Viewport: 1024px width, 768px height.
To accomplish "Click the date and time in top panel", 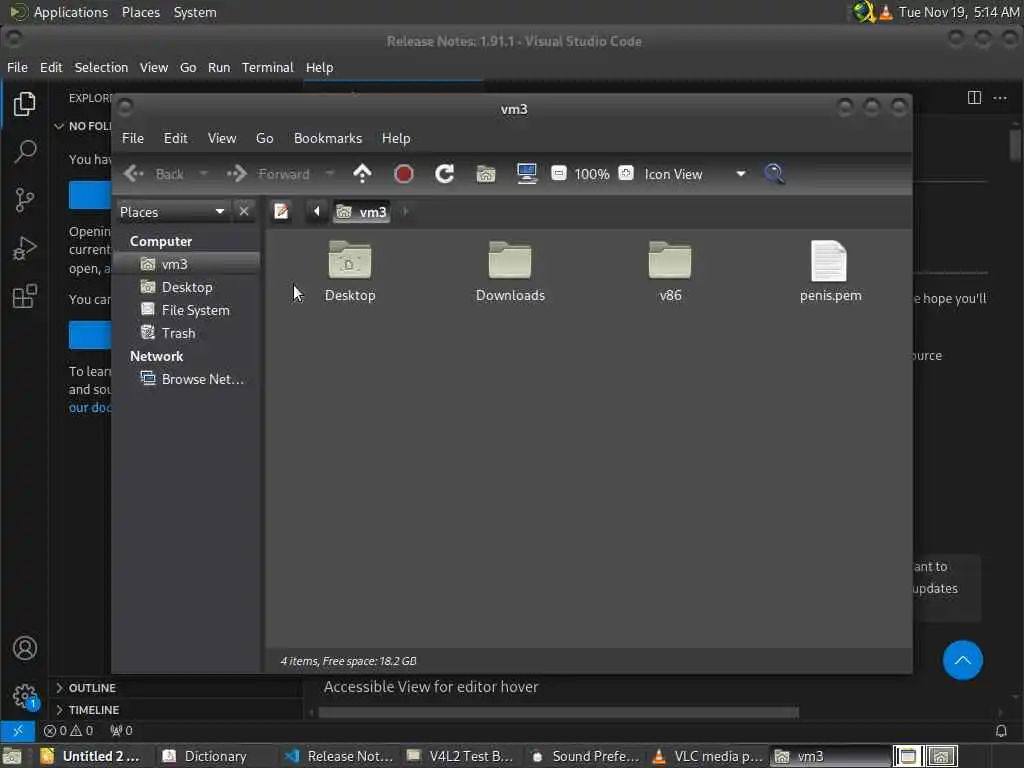I will click(x=959, y=12).
